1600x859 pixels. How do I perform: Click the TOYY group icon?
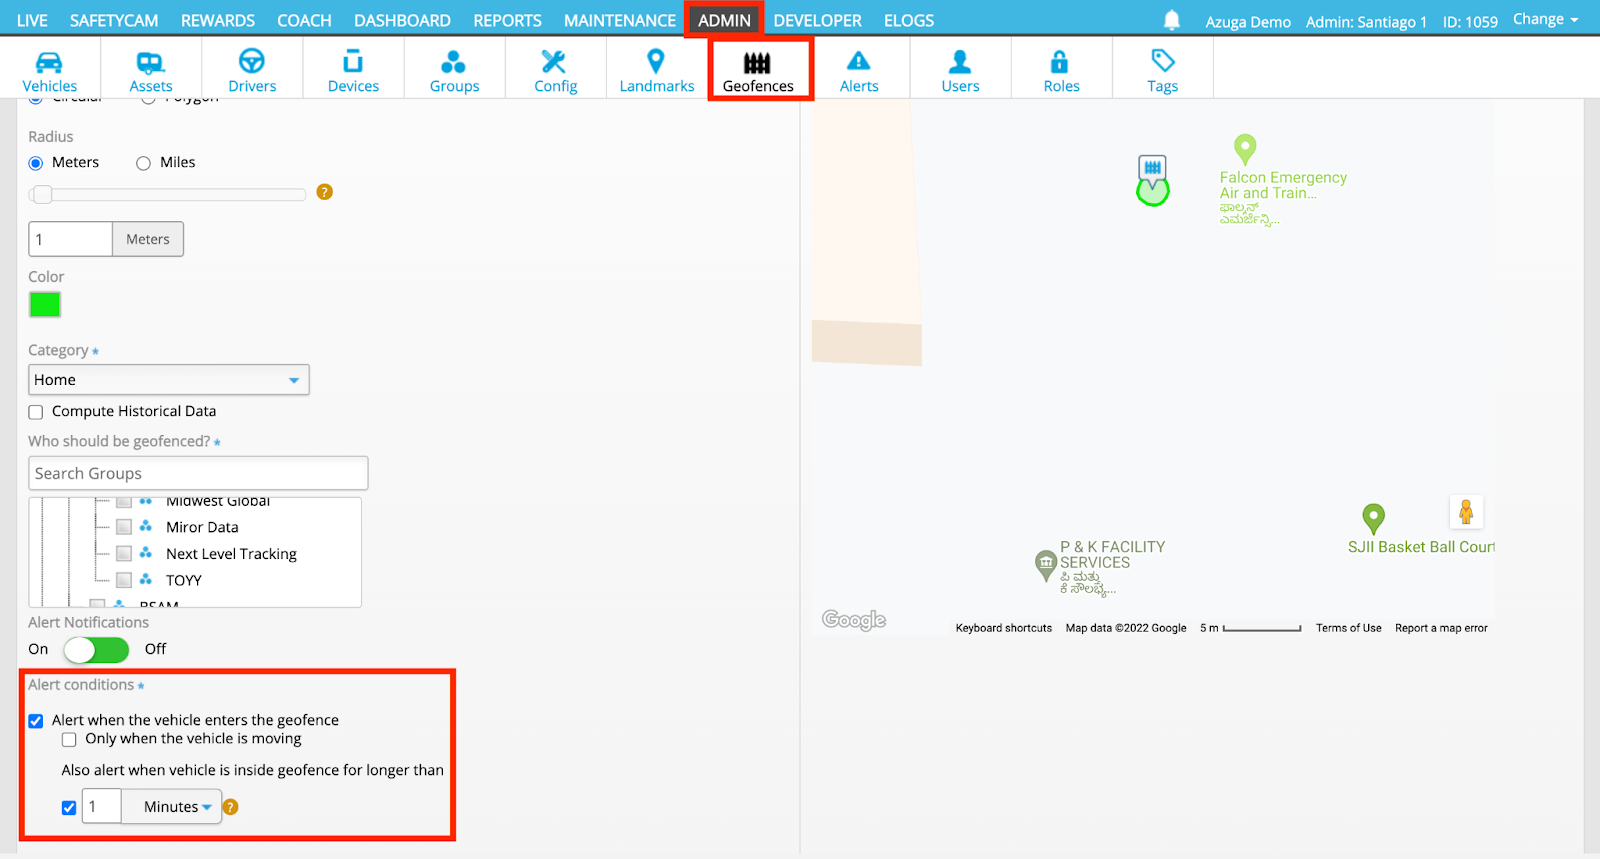(146, 579)
